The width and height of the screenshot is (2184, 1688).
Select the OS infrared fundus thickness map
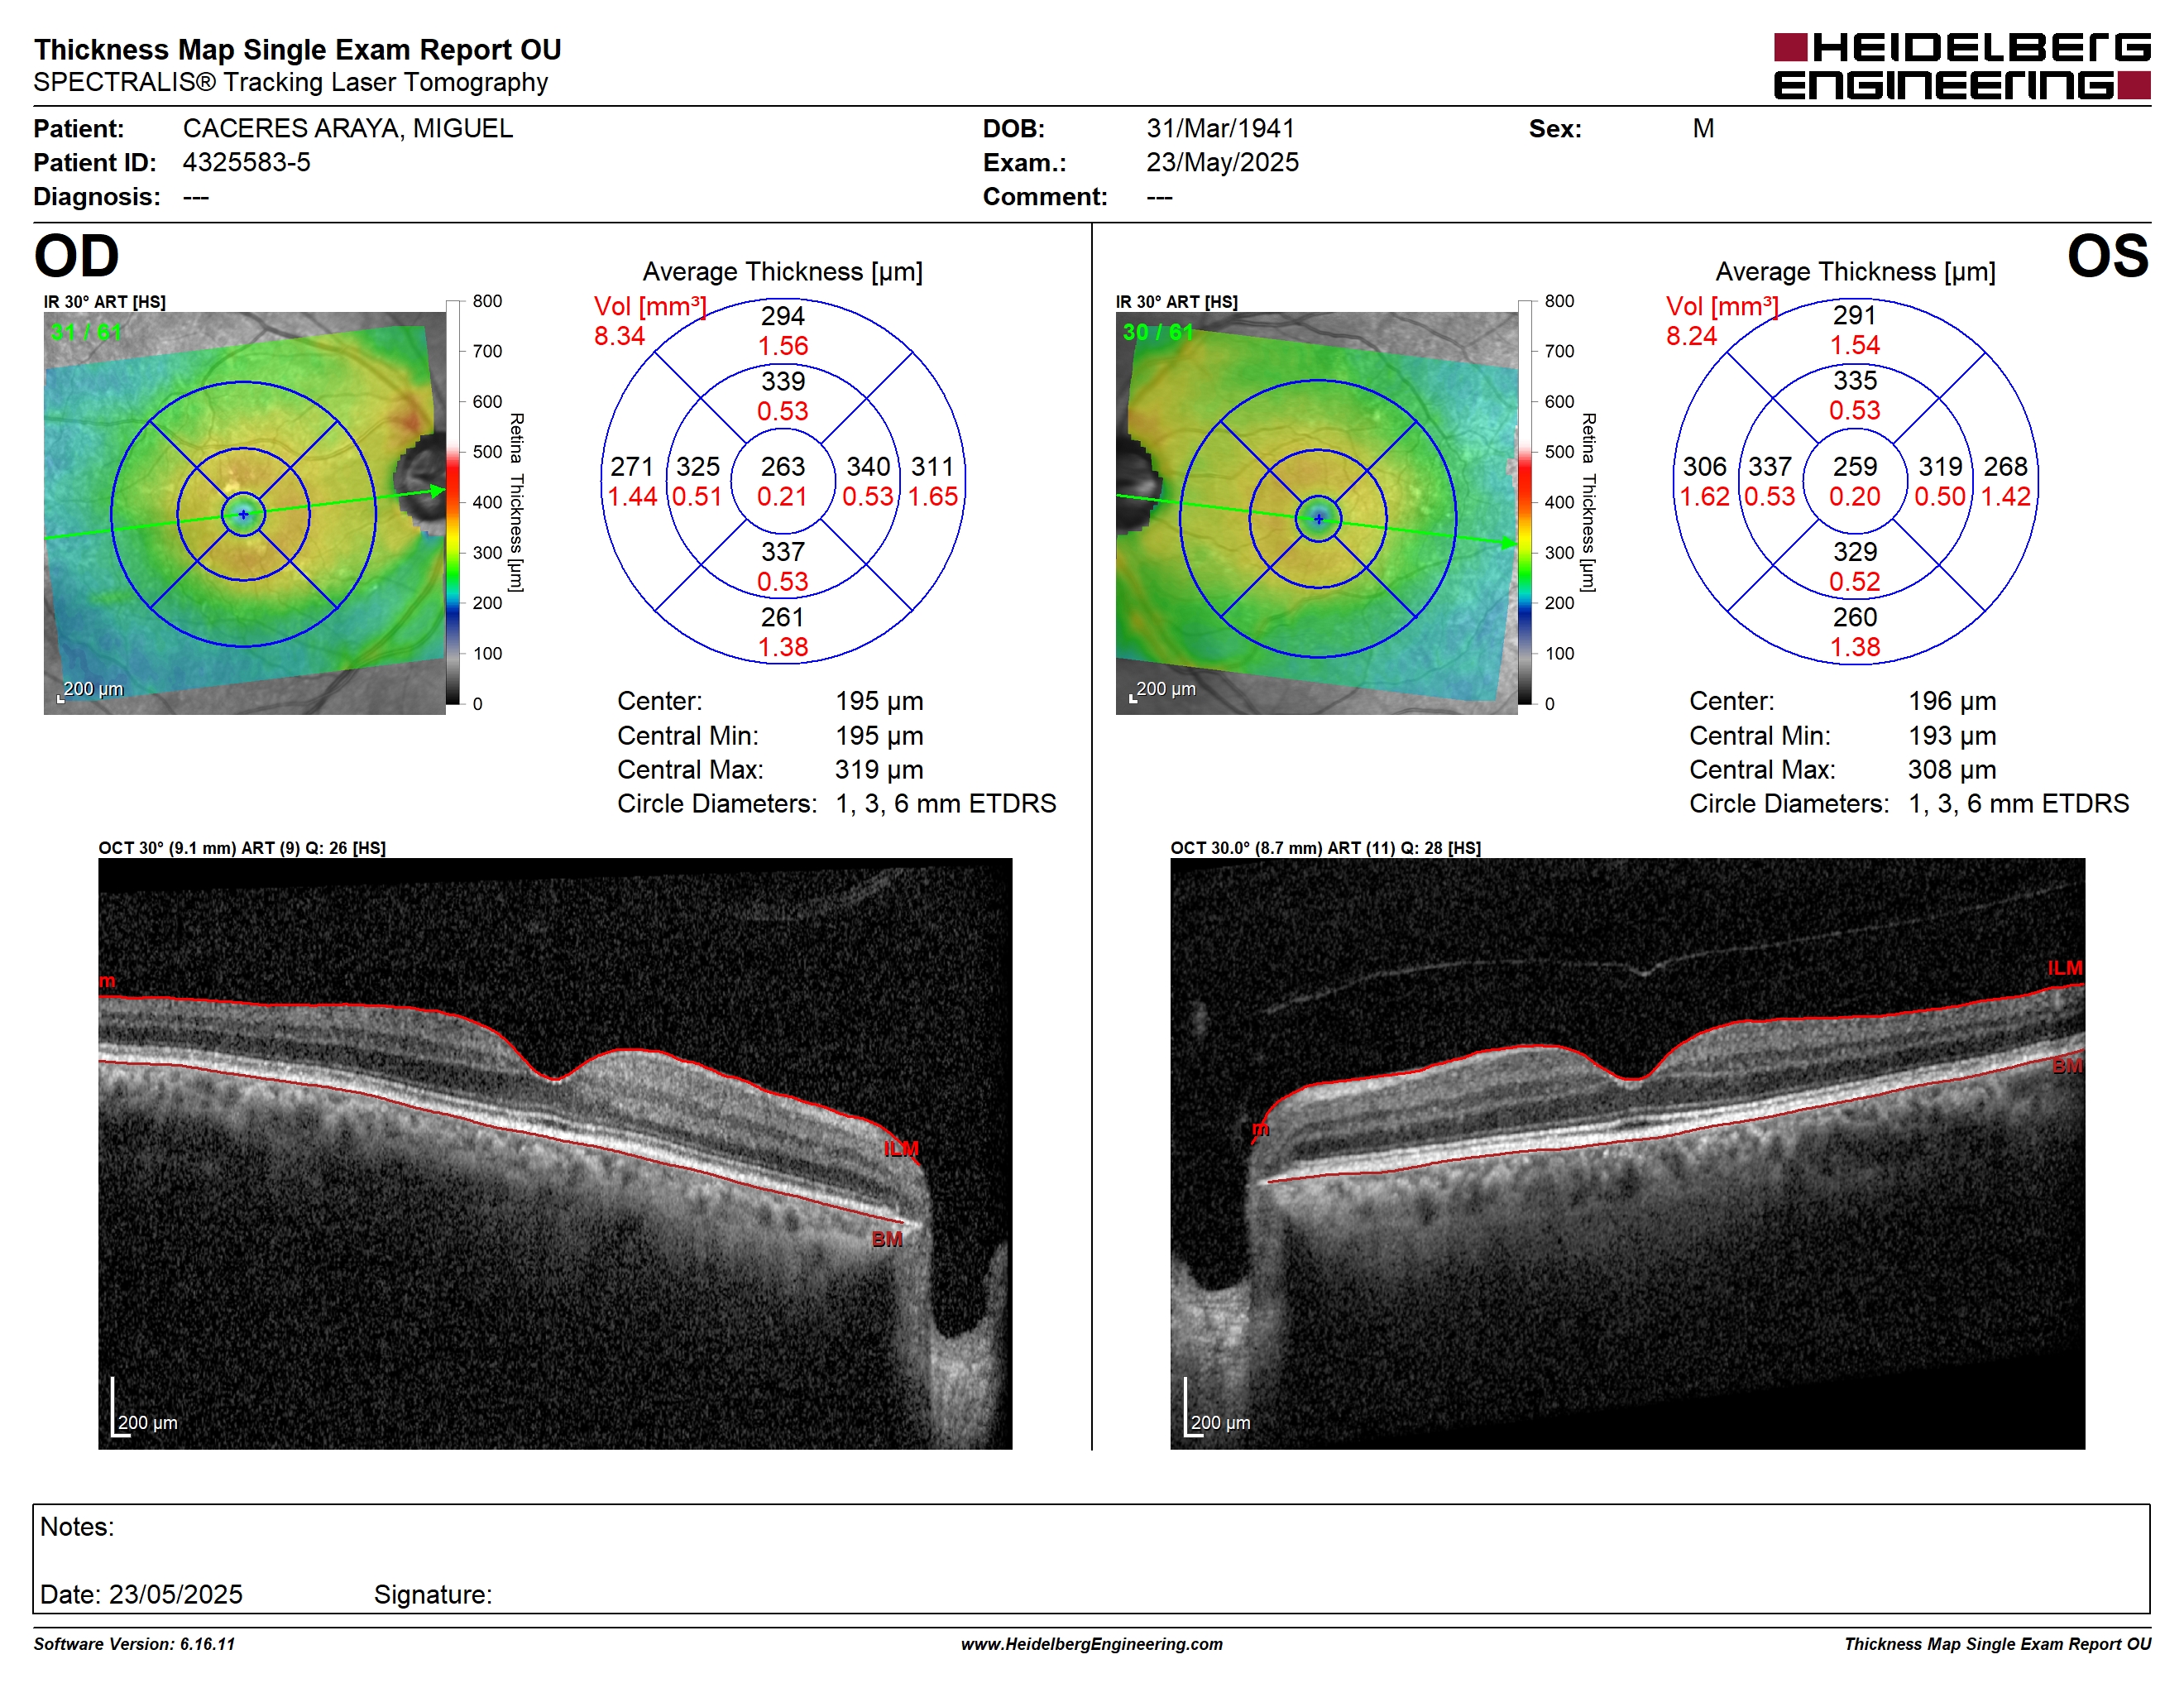1317,513
